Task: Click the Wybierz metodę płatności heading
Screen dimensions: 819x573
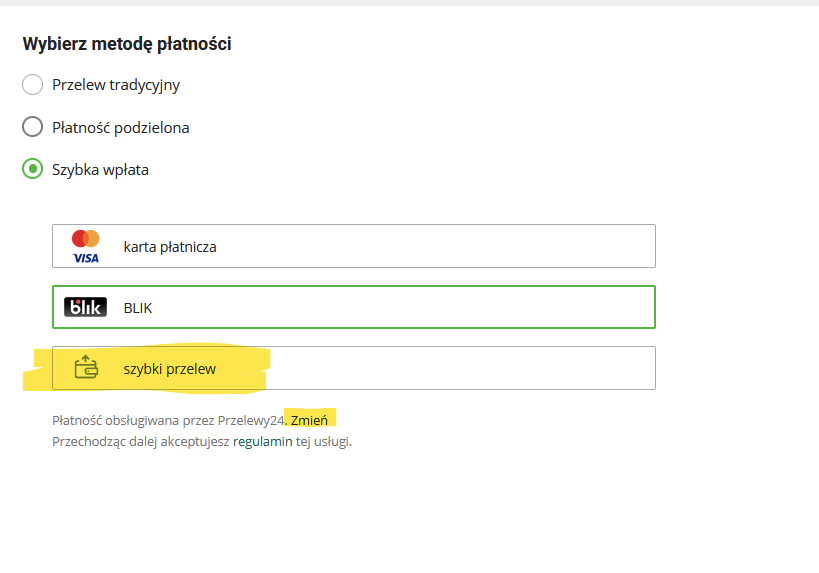Action: pos(127,44)
